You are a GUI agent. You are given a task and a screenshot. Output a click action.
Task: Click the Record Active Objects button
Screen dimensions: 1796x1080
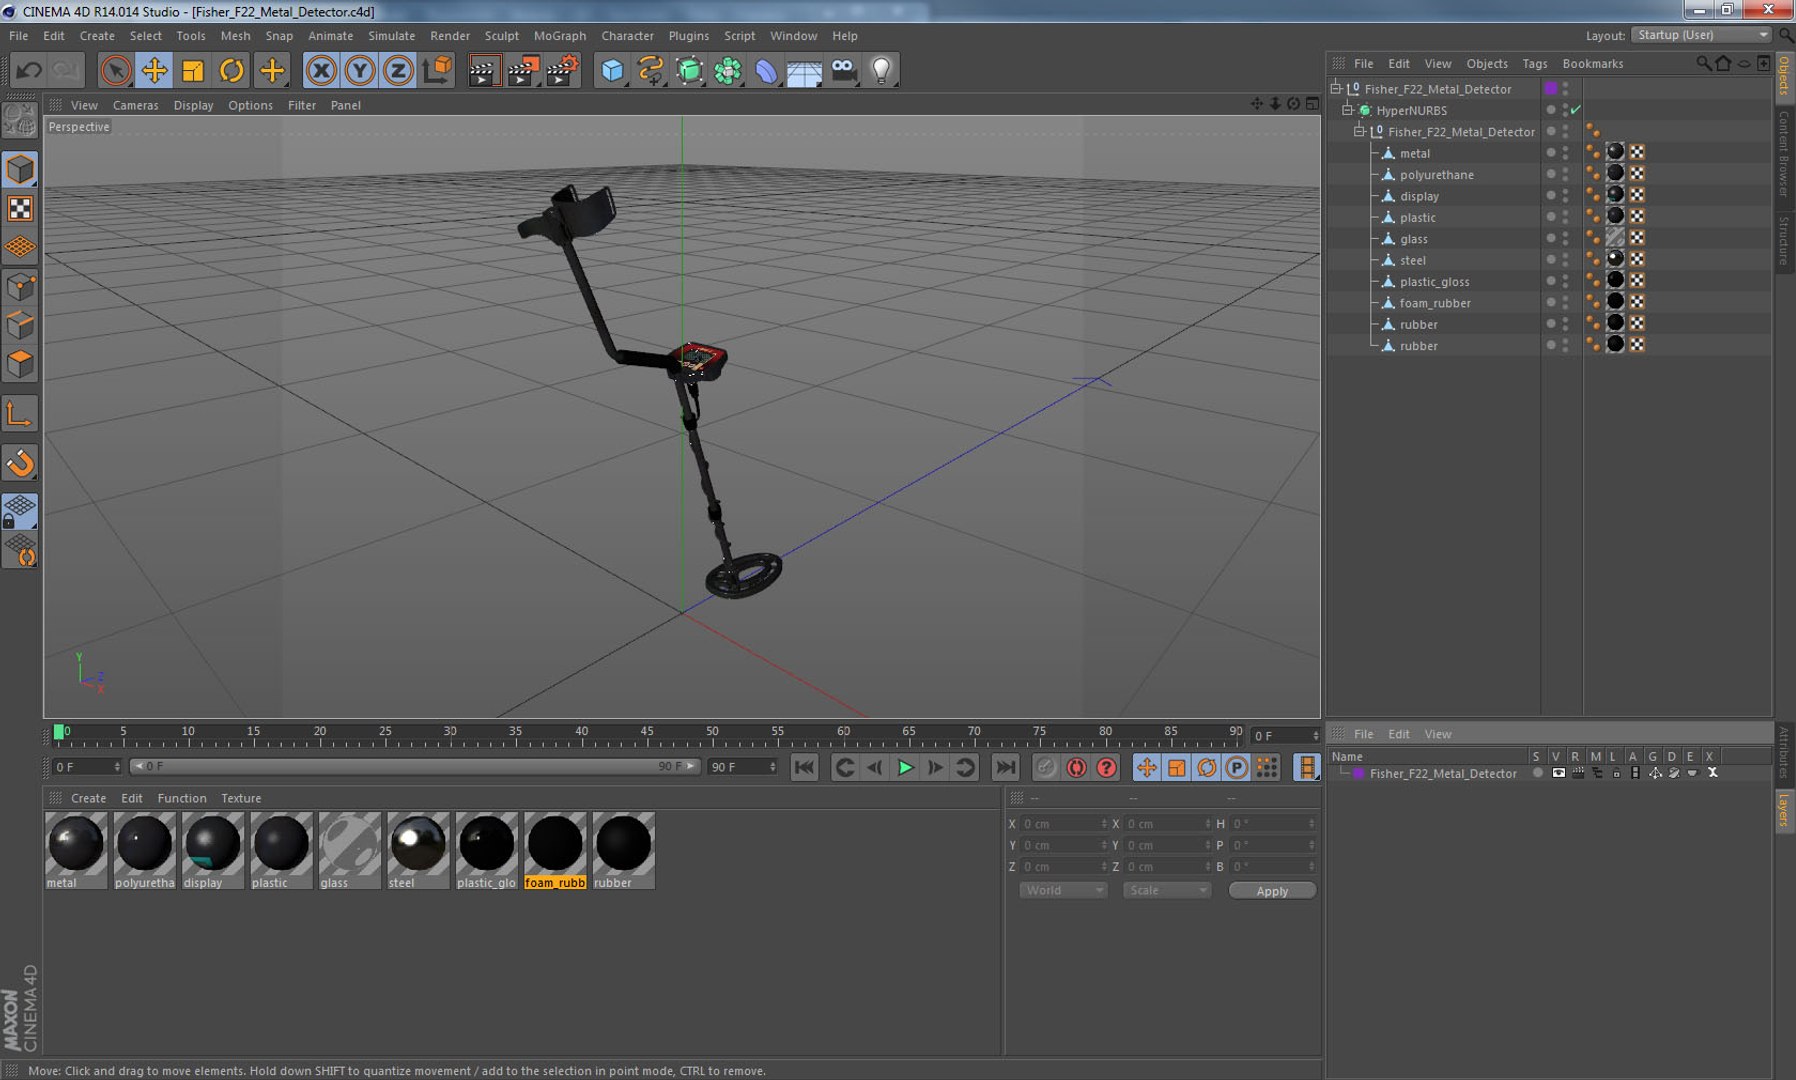pyautogui.click(x=1046, y=767)
